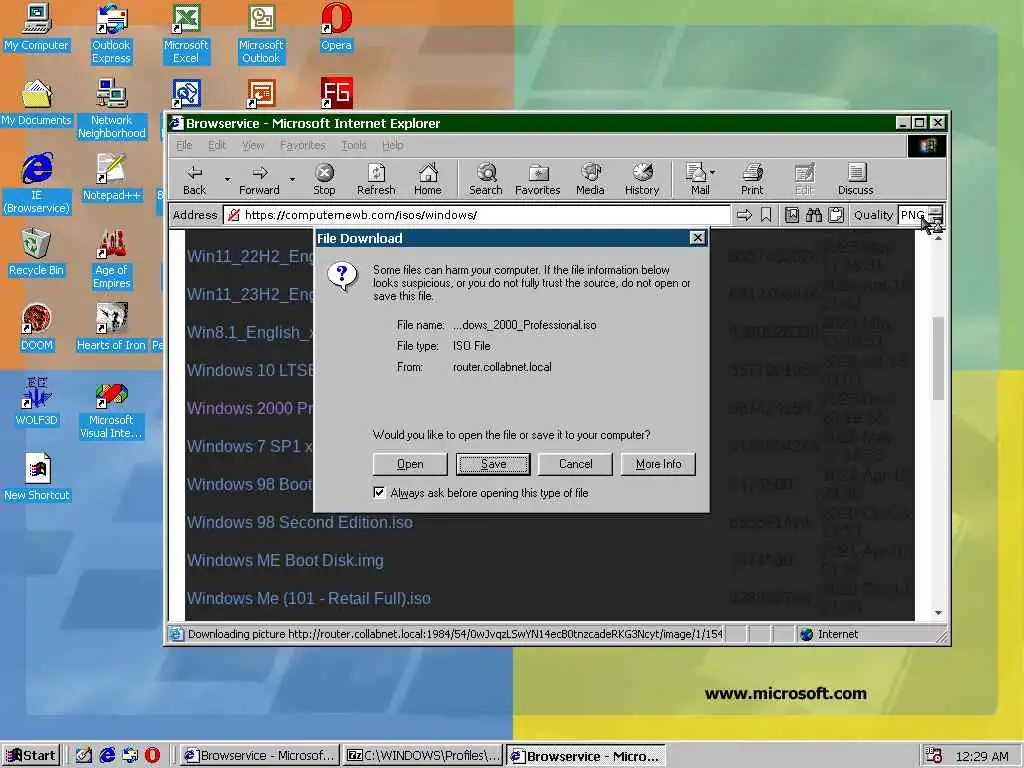Image resolution: width=1024 pixels, height=768 pixels.
Task: Click the Back toolbar icon
Action: [x=195, y=180]
